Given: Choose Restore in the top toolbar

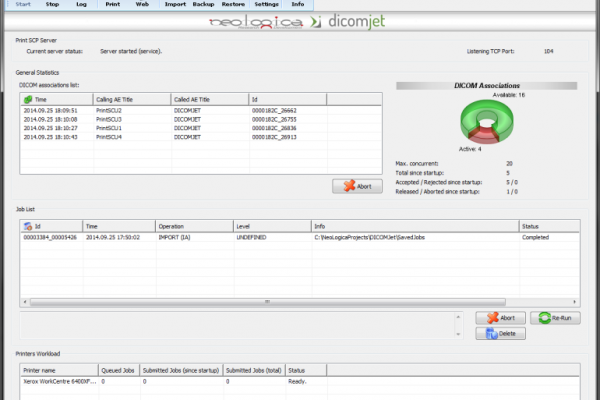Looking at the screenshot, I should pyautogui.click(x=235, y=5).
